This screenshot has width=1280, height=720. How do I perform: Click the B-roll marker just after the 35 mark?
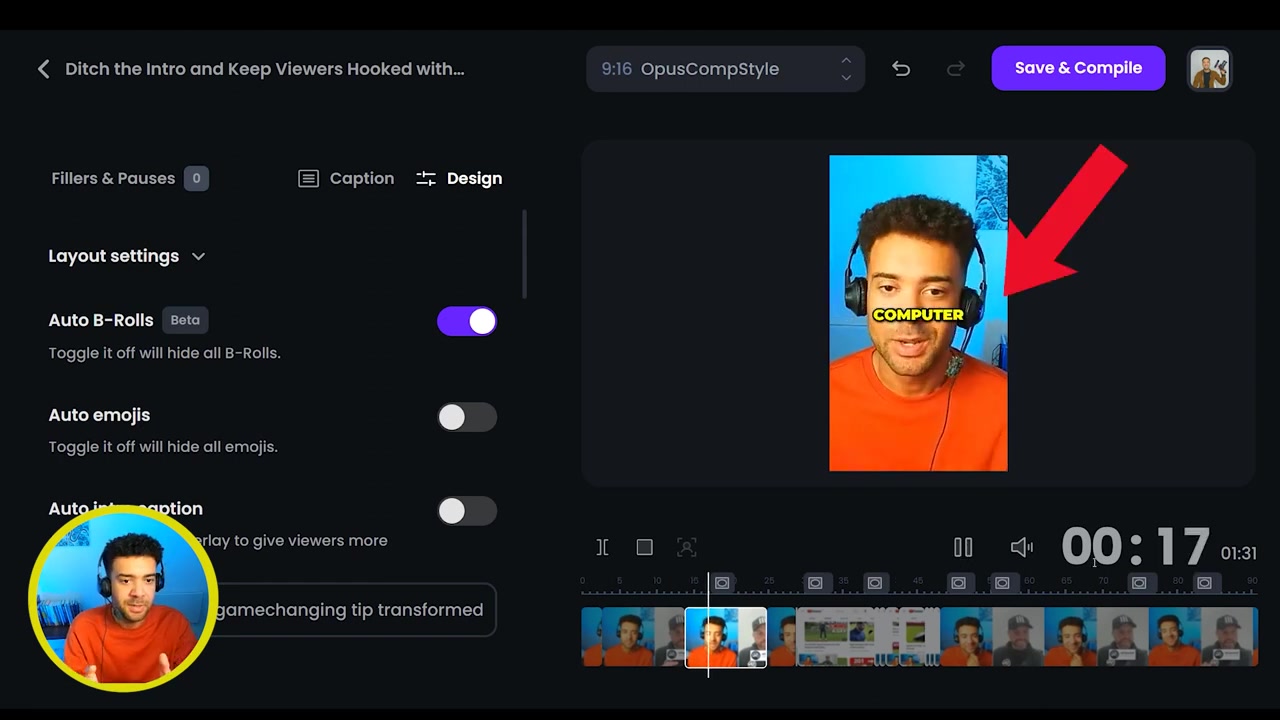click(875, 583)
